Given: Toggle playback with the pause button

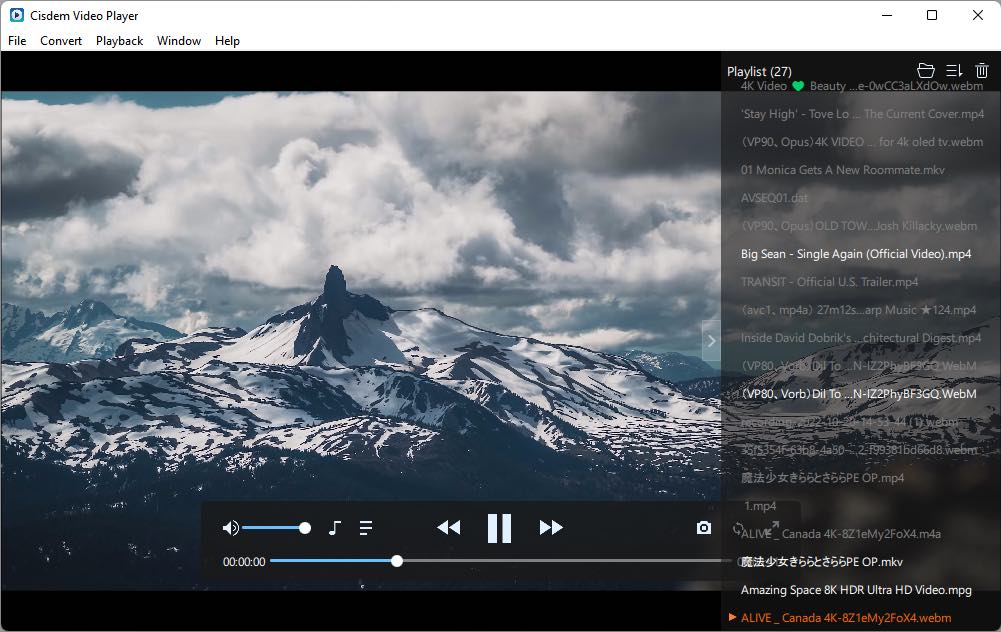Looking at the screenshot, I should [x=499, y=527].
